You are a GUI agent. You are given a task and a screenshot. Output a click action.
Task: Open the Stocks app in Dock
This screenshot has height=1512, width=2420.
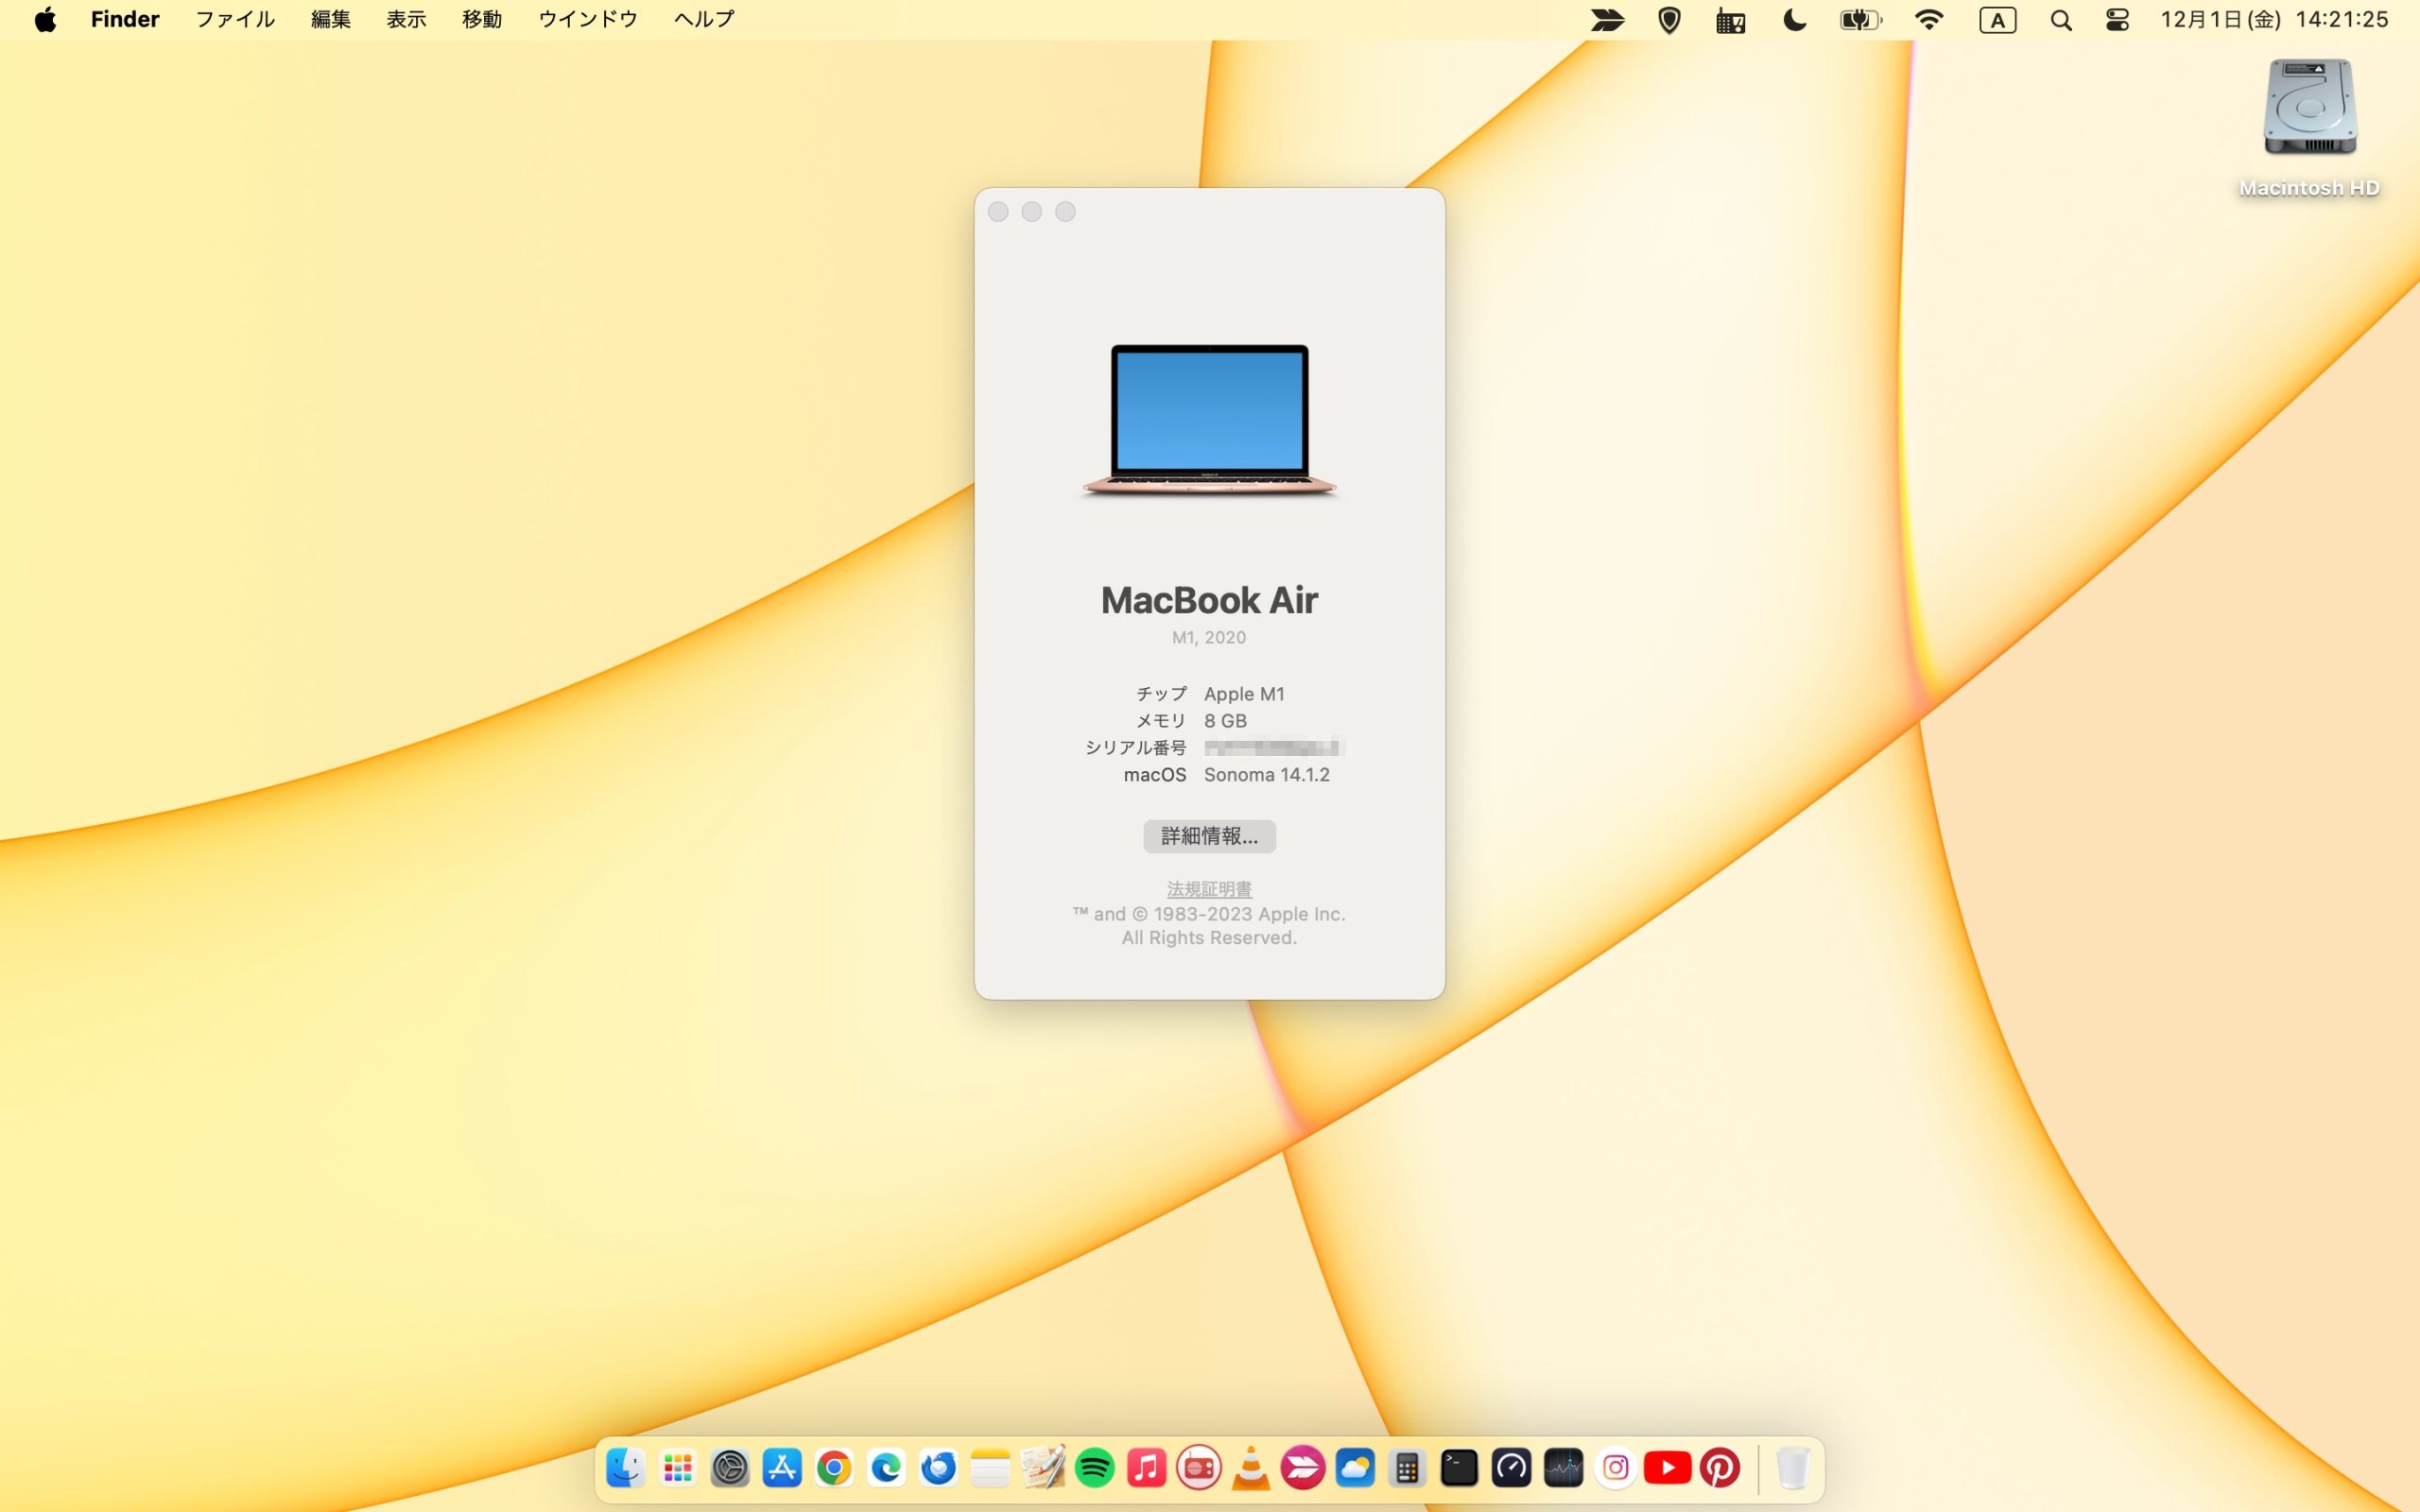coord(1563,1468)
